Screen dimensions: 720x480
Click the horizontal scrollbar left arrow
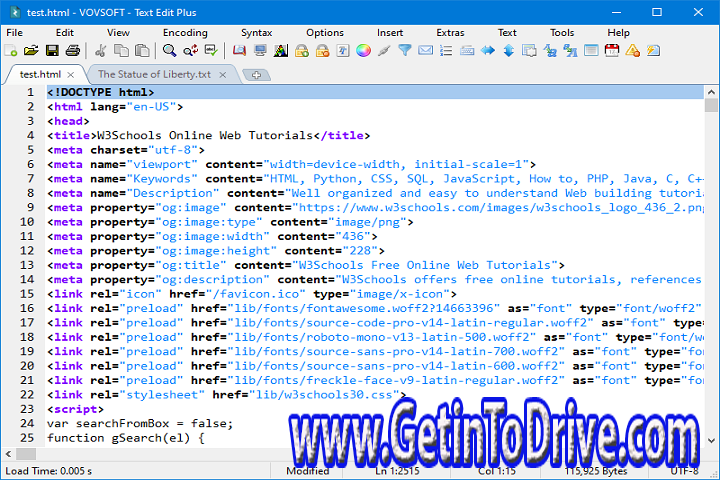click(x=8, y=454)
